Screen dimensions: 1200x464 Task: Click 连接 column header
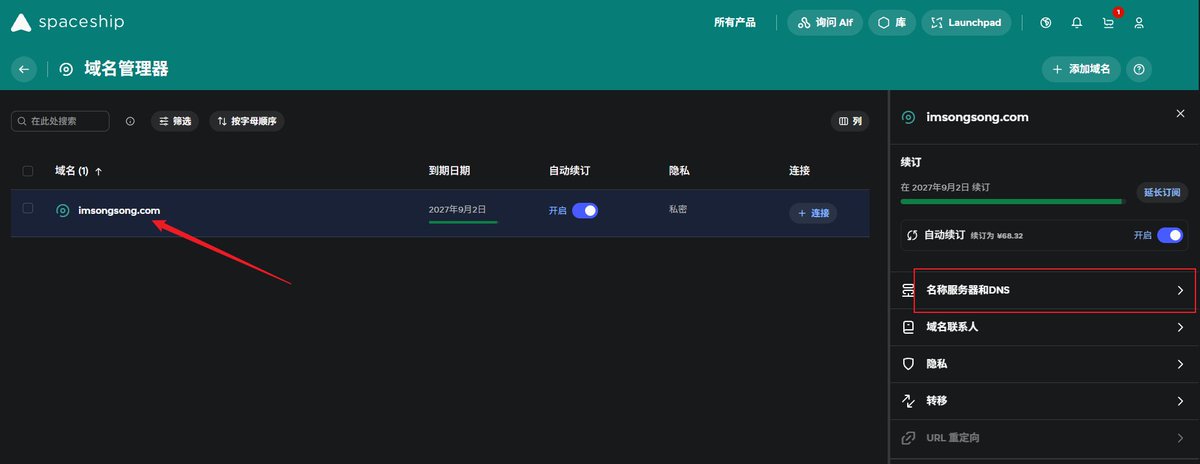point(799,171)
